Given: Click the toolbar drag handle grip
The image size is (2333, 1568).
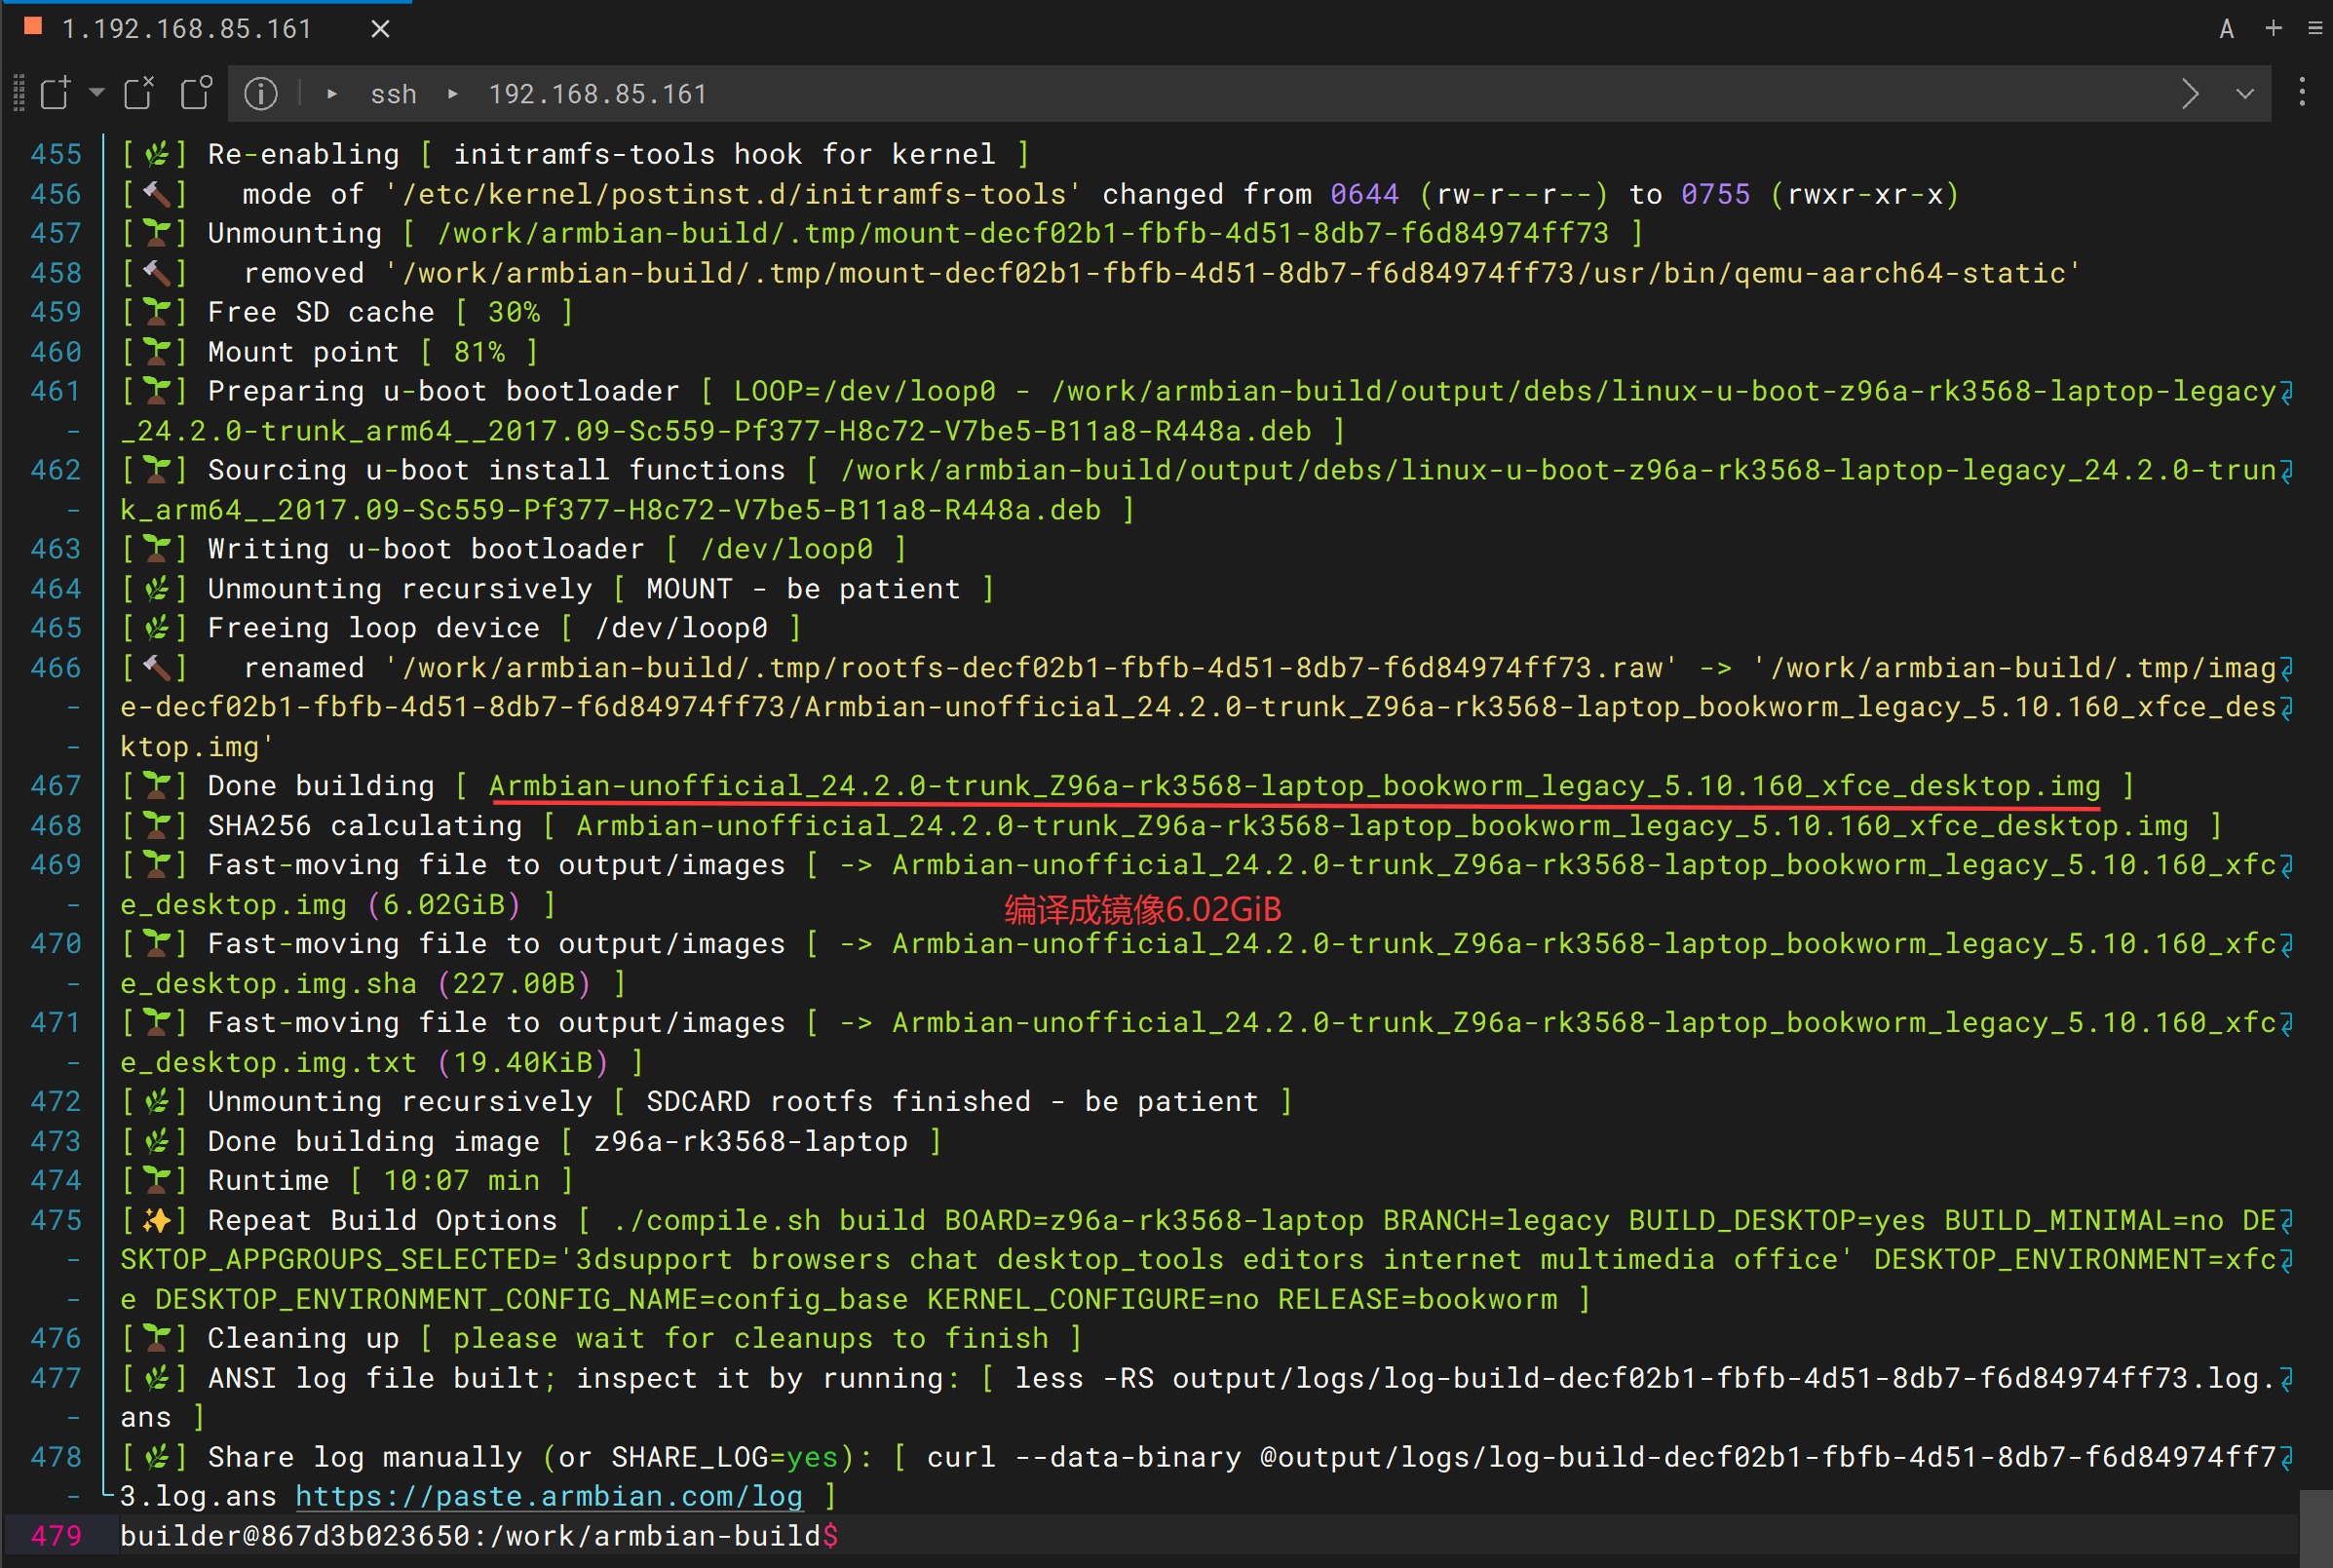Looking at the screenshot, I should point(18,93).
